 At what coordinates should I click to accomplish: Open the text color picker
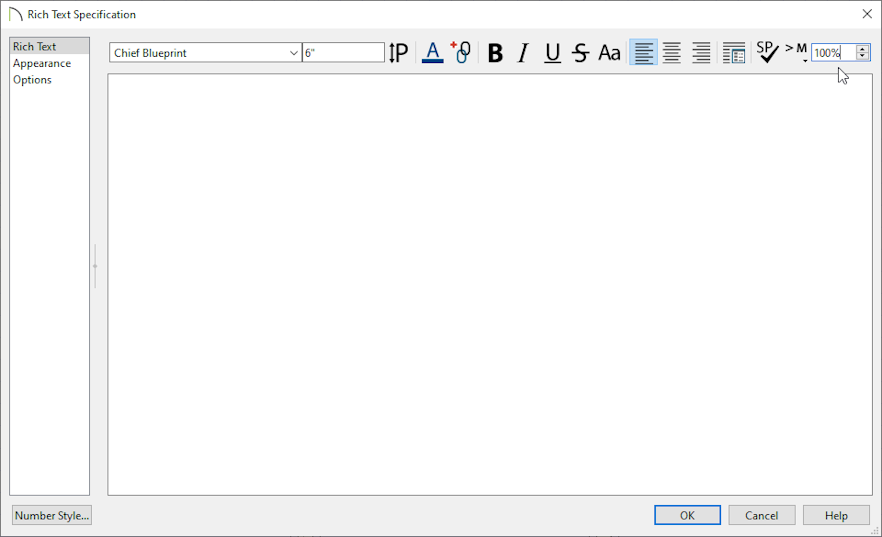pyautogui.click(x=433, y=53)
